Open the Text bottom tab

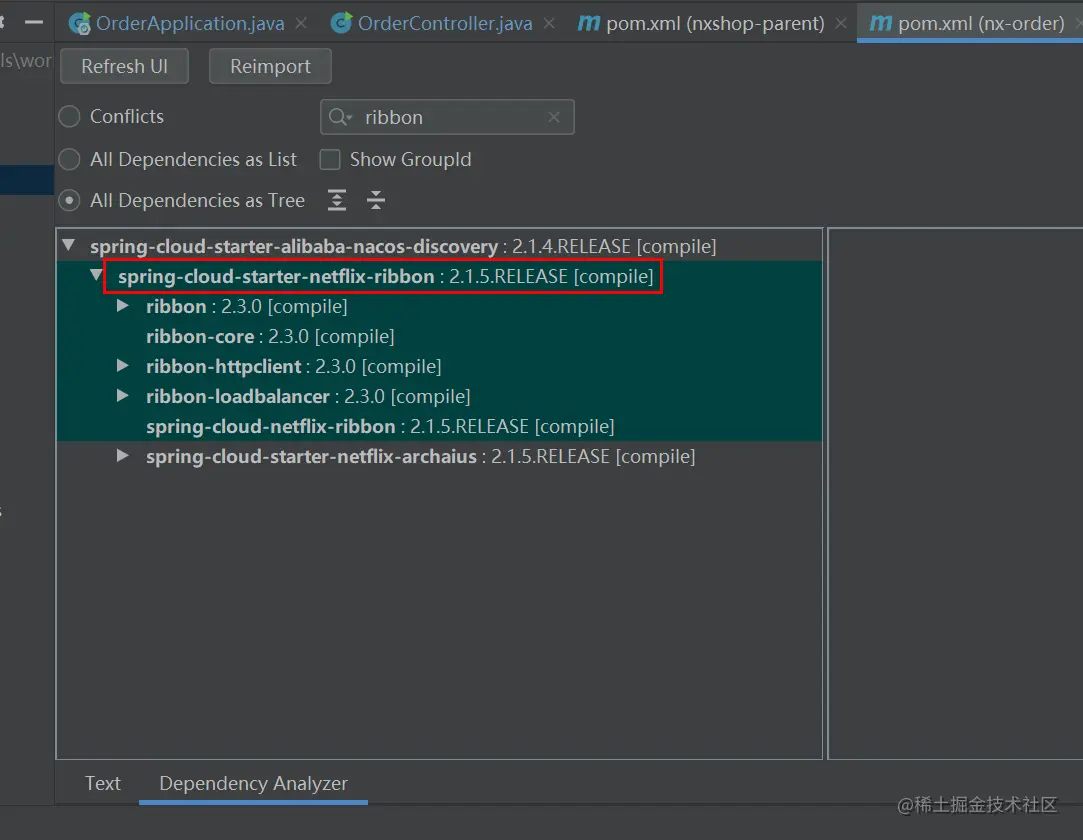[x=102, y=783]
